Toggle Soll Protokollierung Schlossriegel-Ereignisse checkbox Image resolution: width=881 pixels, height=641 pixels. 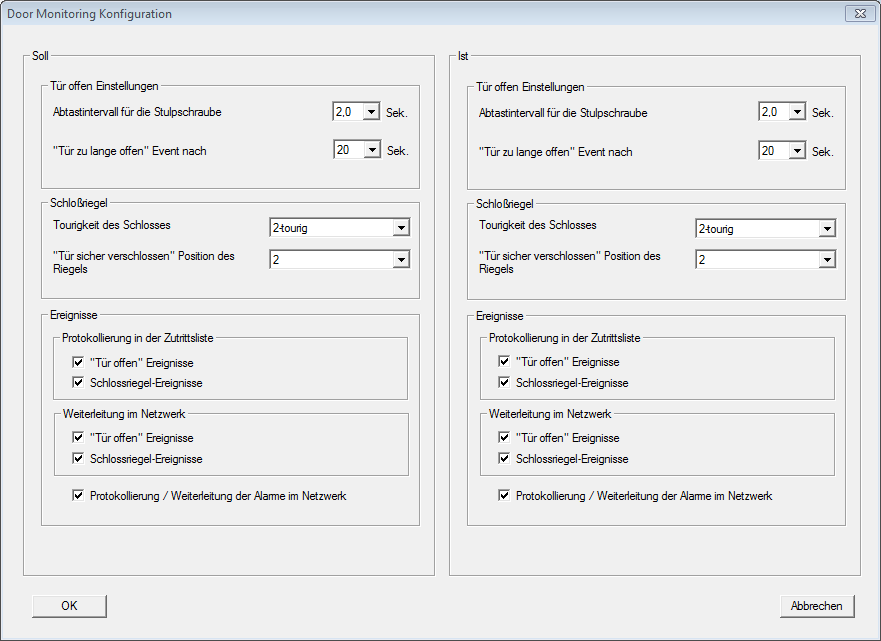[78, 382]
